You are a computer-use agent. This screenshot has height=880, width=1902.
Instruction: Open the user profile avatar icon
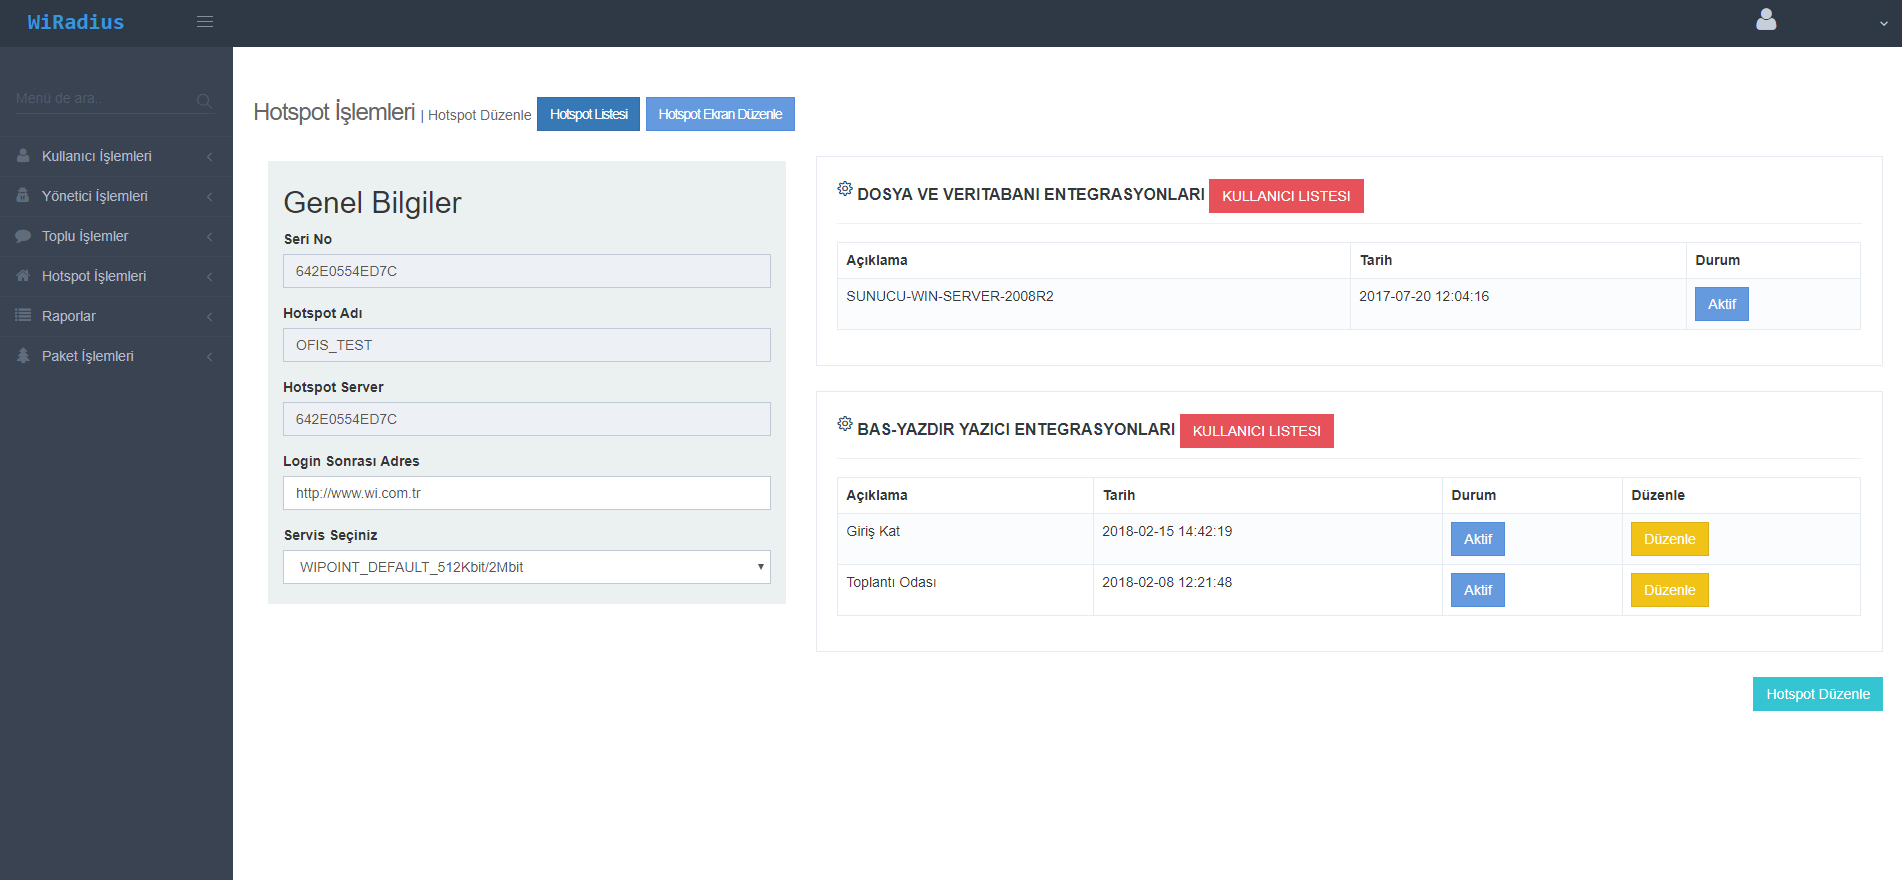[1766, 20]
